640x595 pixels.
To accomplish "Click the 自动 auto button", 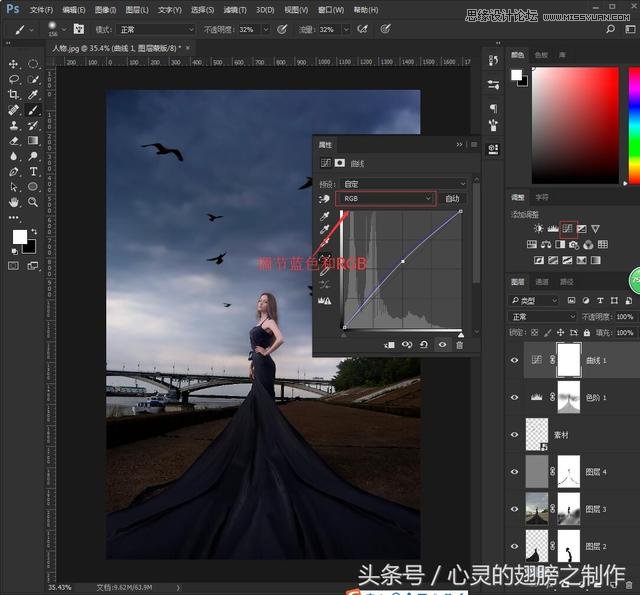I will point(452,199).
